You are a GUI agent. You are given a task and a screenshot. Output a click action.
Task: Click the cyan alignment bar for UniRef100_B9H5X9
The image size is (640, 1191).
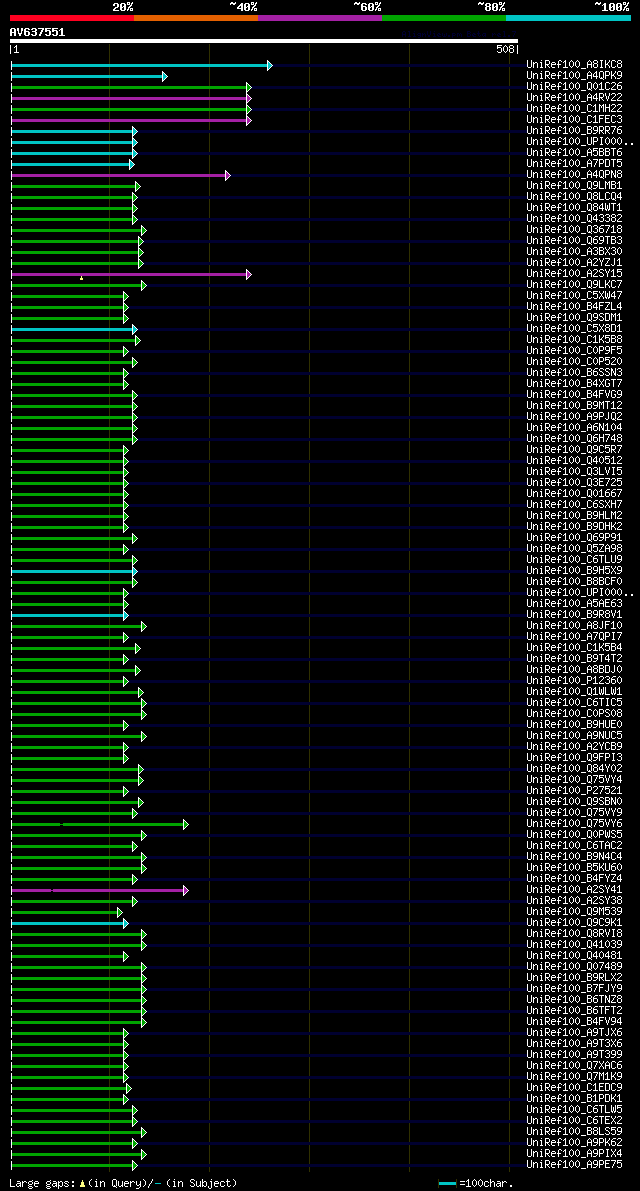click(x=74, y=571)
